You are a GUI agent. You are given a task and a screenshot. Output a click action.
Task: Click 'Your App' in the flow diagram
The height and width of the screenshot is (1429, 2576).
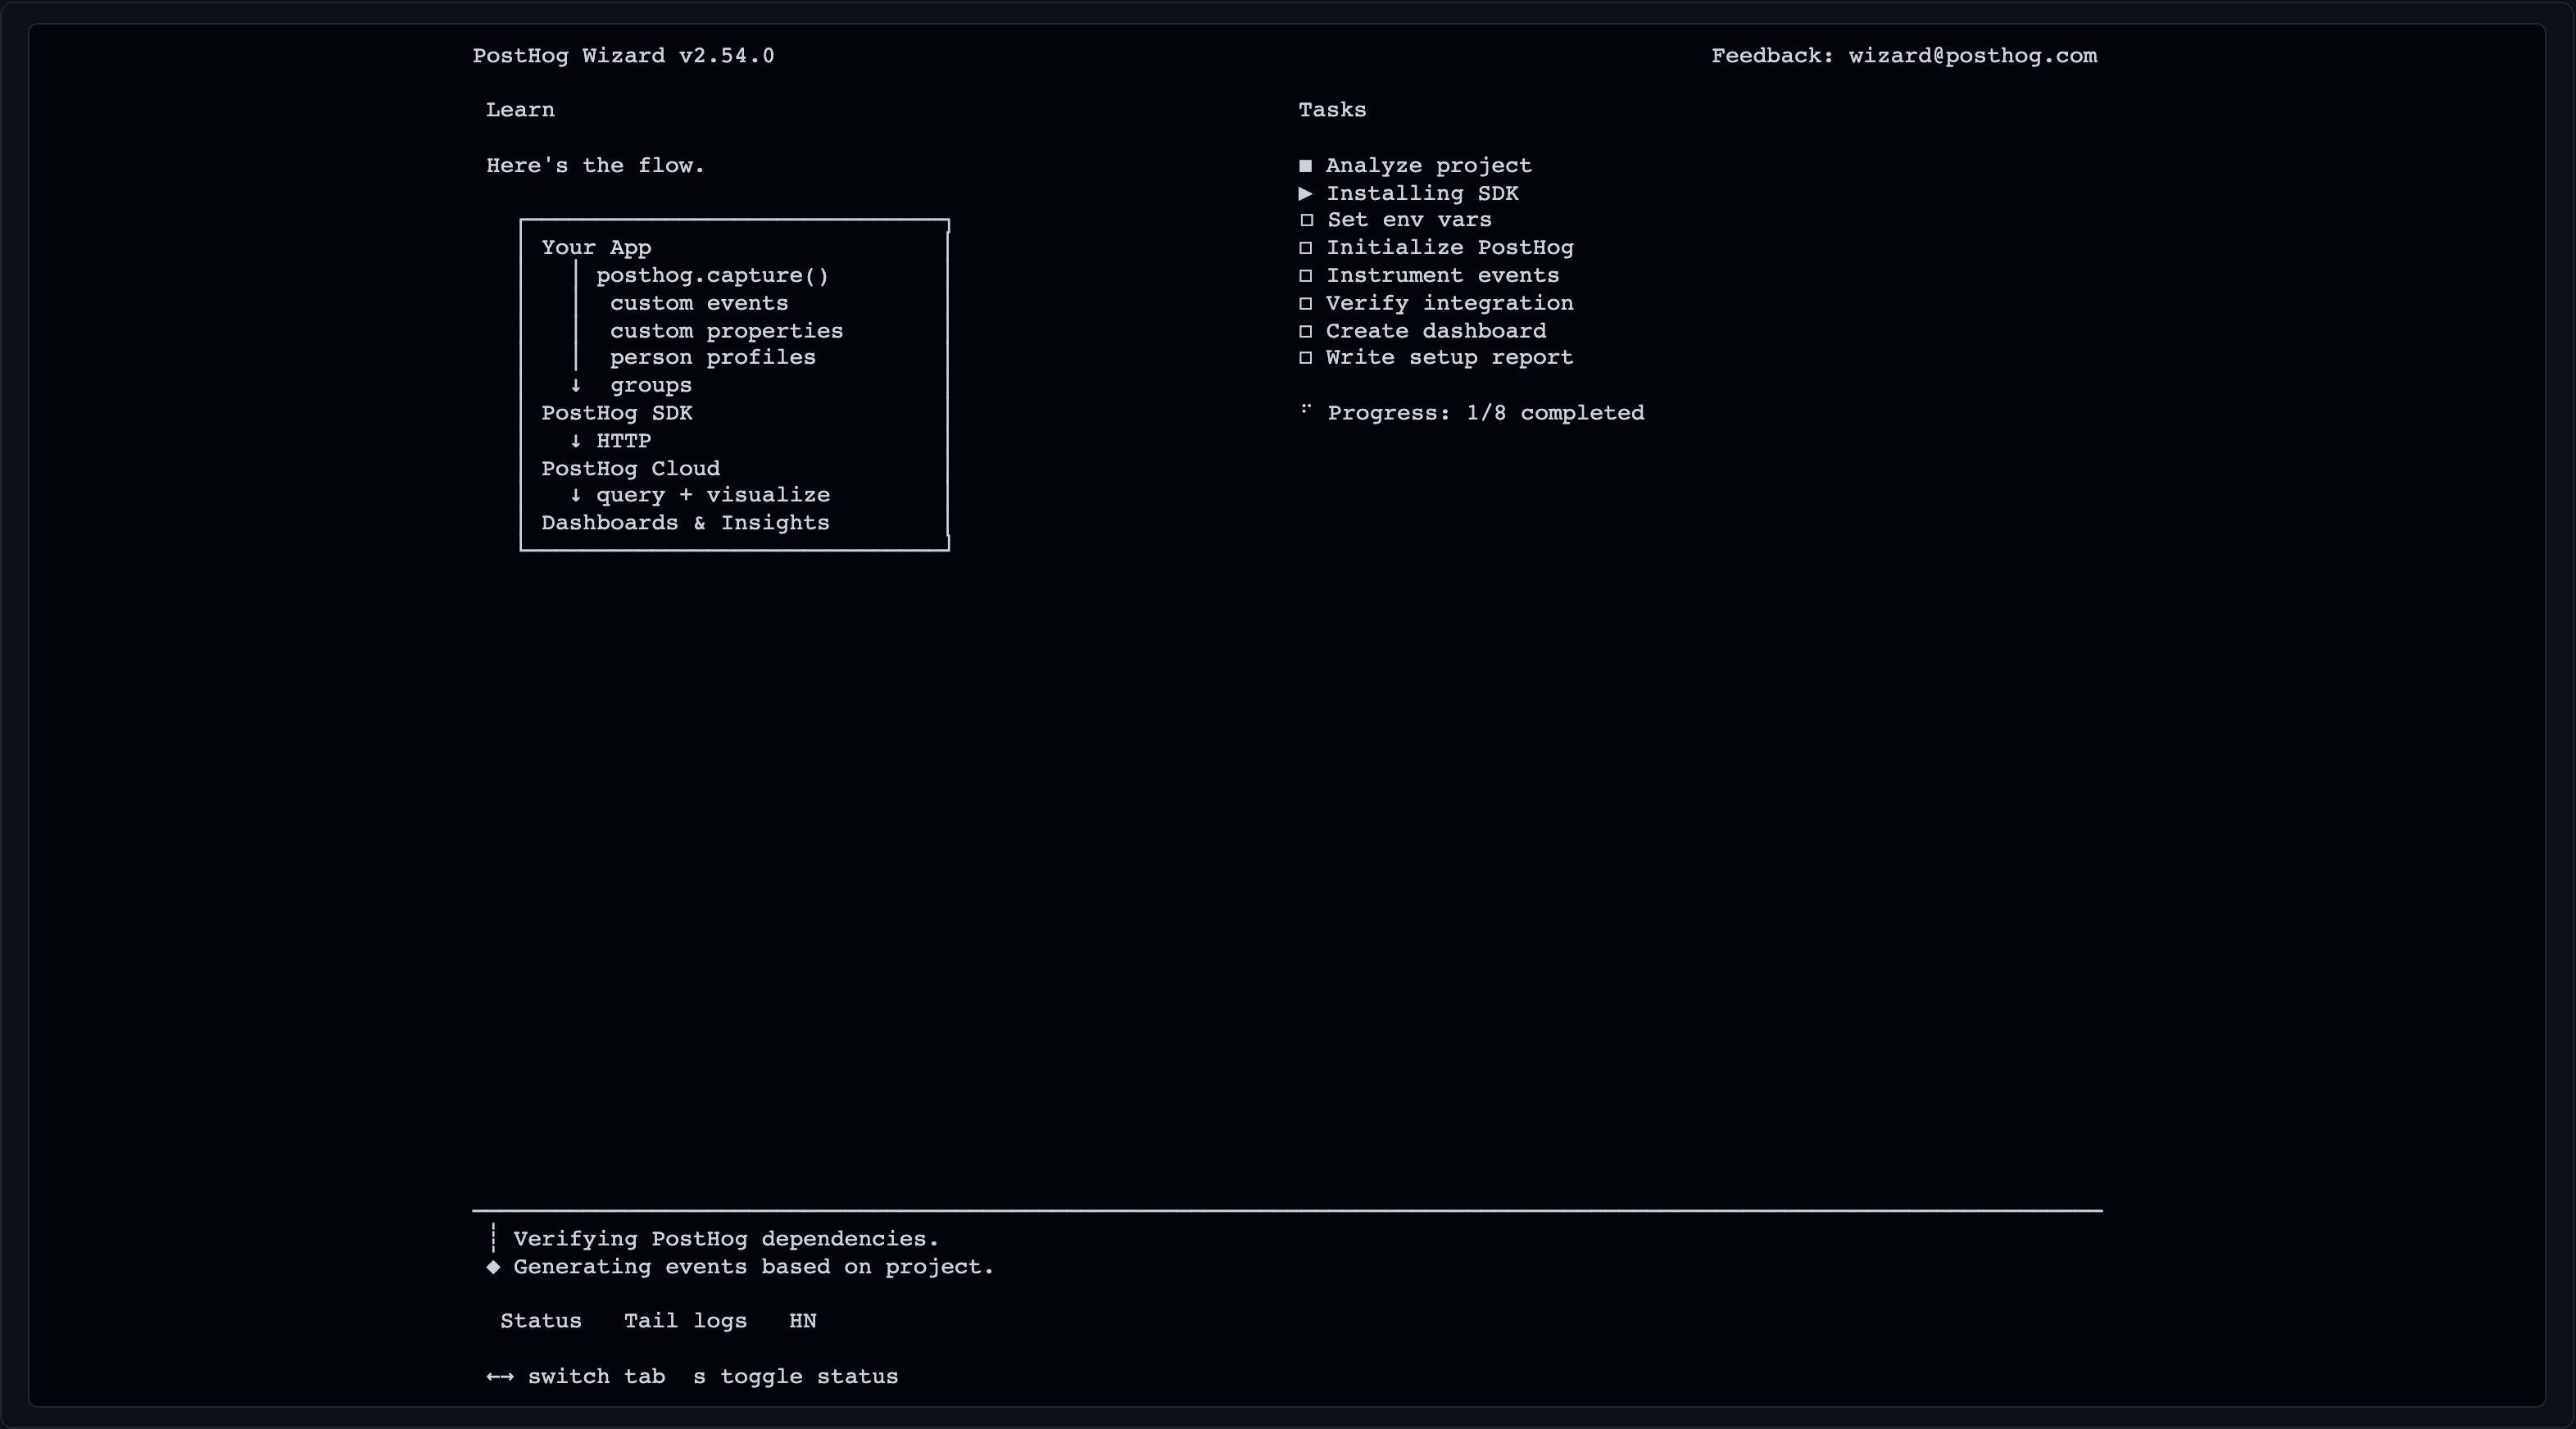coord(596,248)
